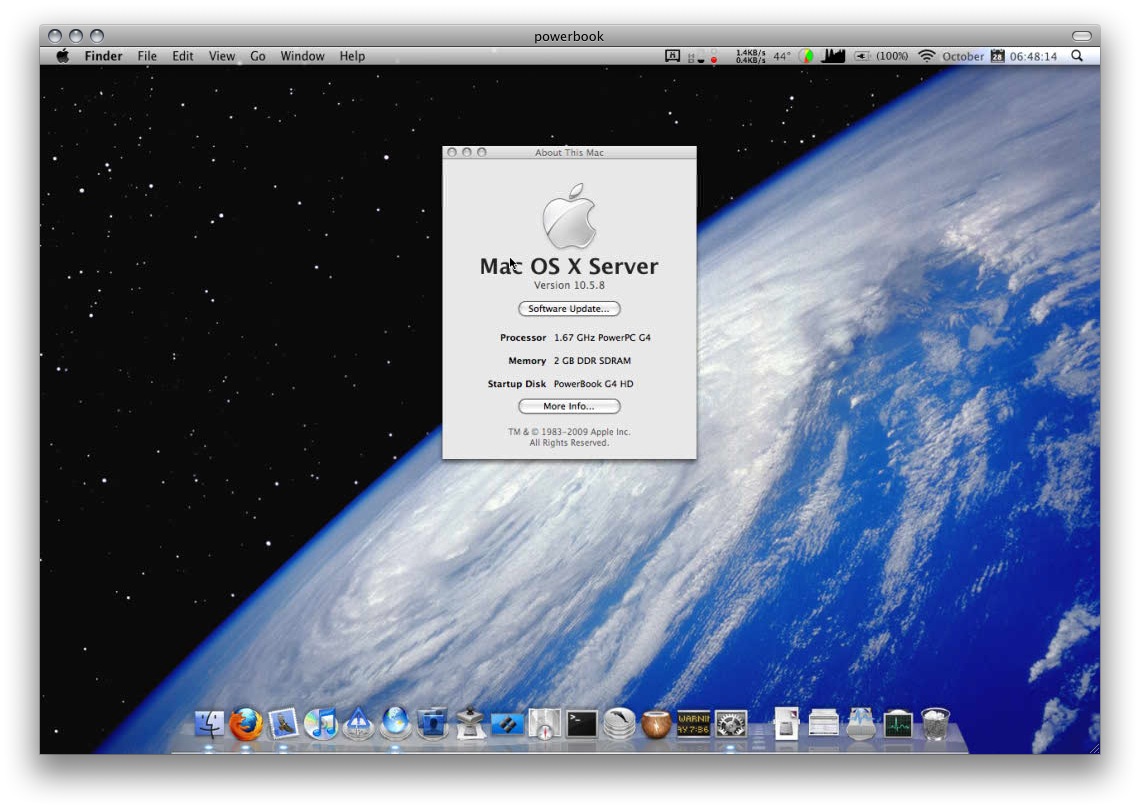Click the 2 GB DDR SDRAM text
1140x809 pixels.
point(592,361)
